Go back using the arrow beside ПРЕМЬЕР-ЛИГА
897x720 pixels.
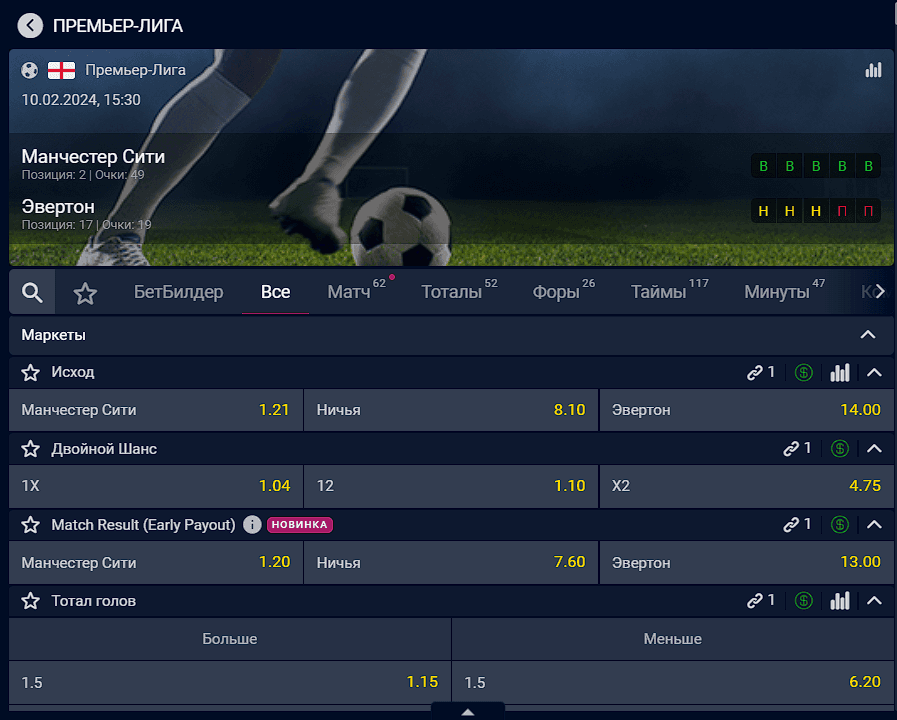30,26
